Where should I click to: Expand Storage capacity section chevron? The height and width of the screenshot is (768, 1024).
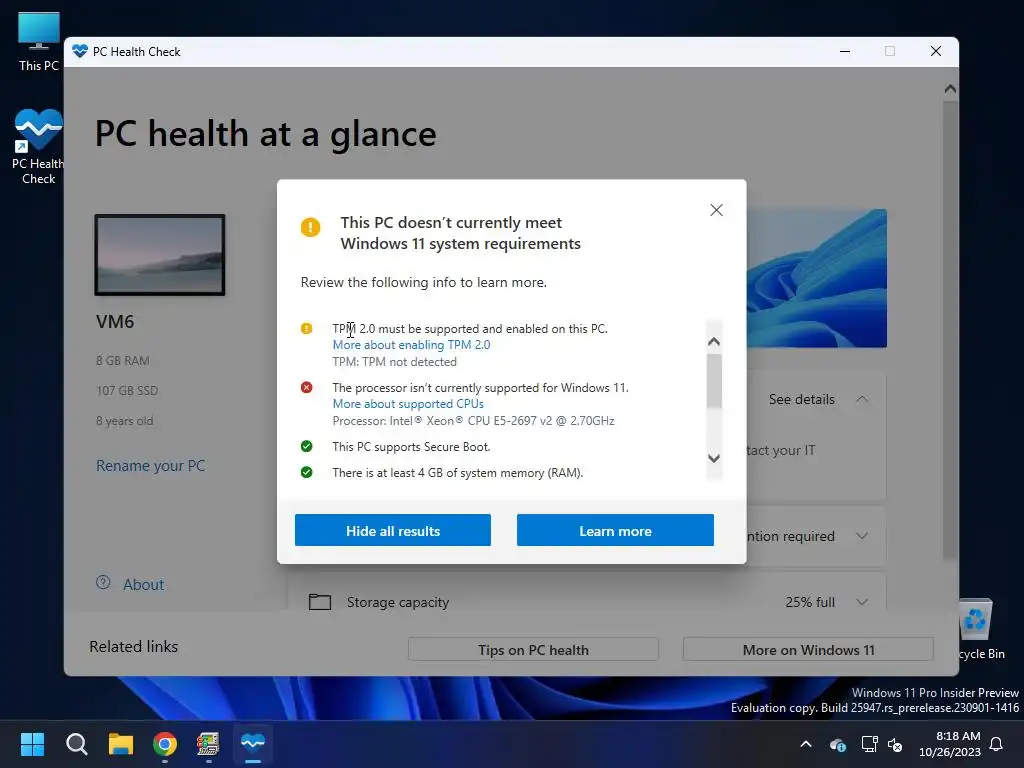click(862, 602)
